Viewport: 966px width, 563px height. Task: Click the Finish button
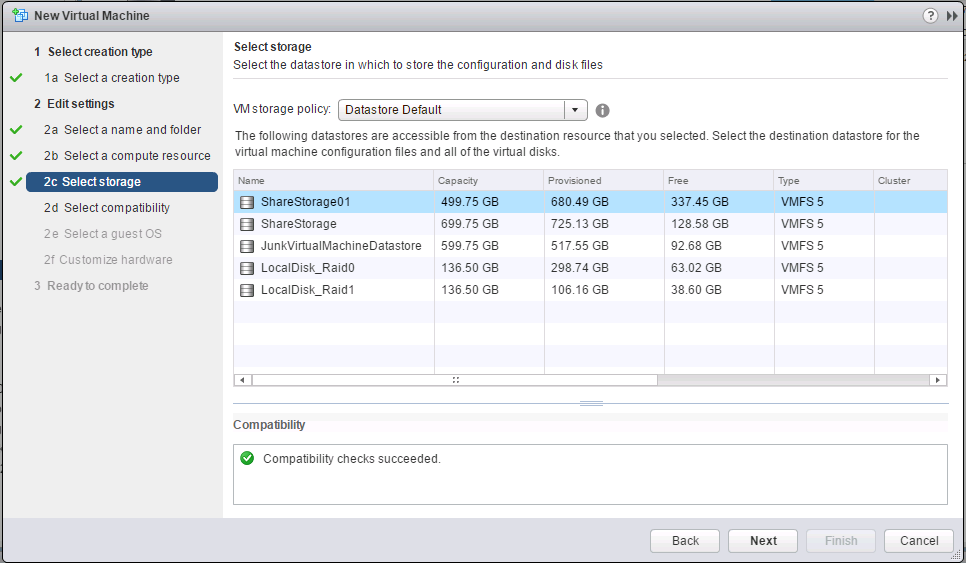[x=840, y=541]
